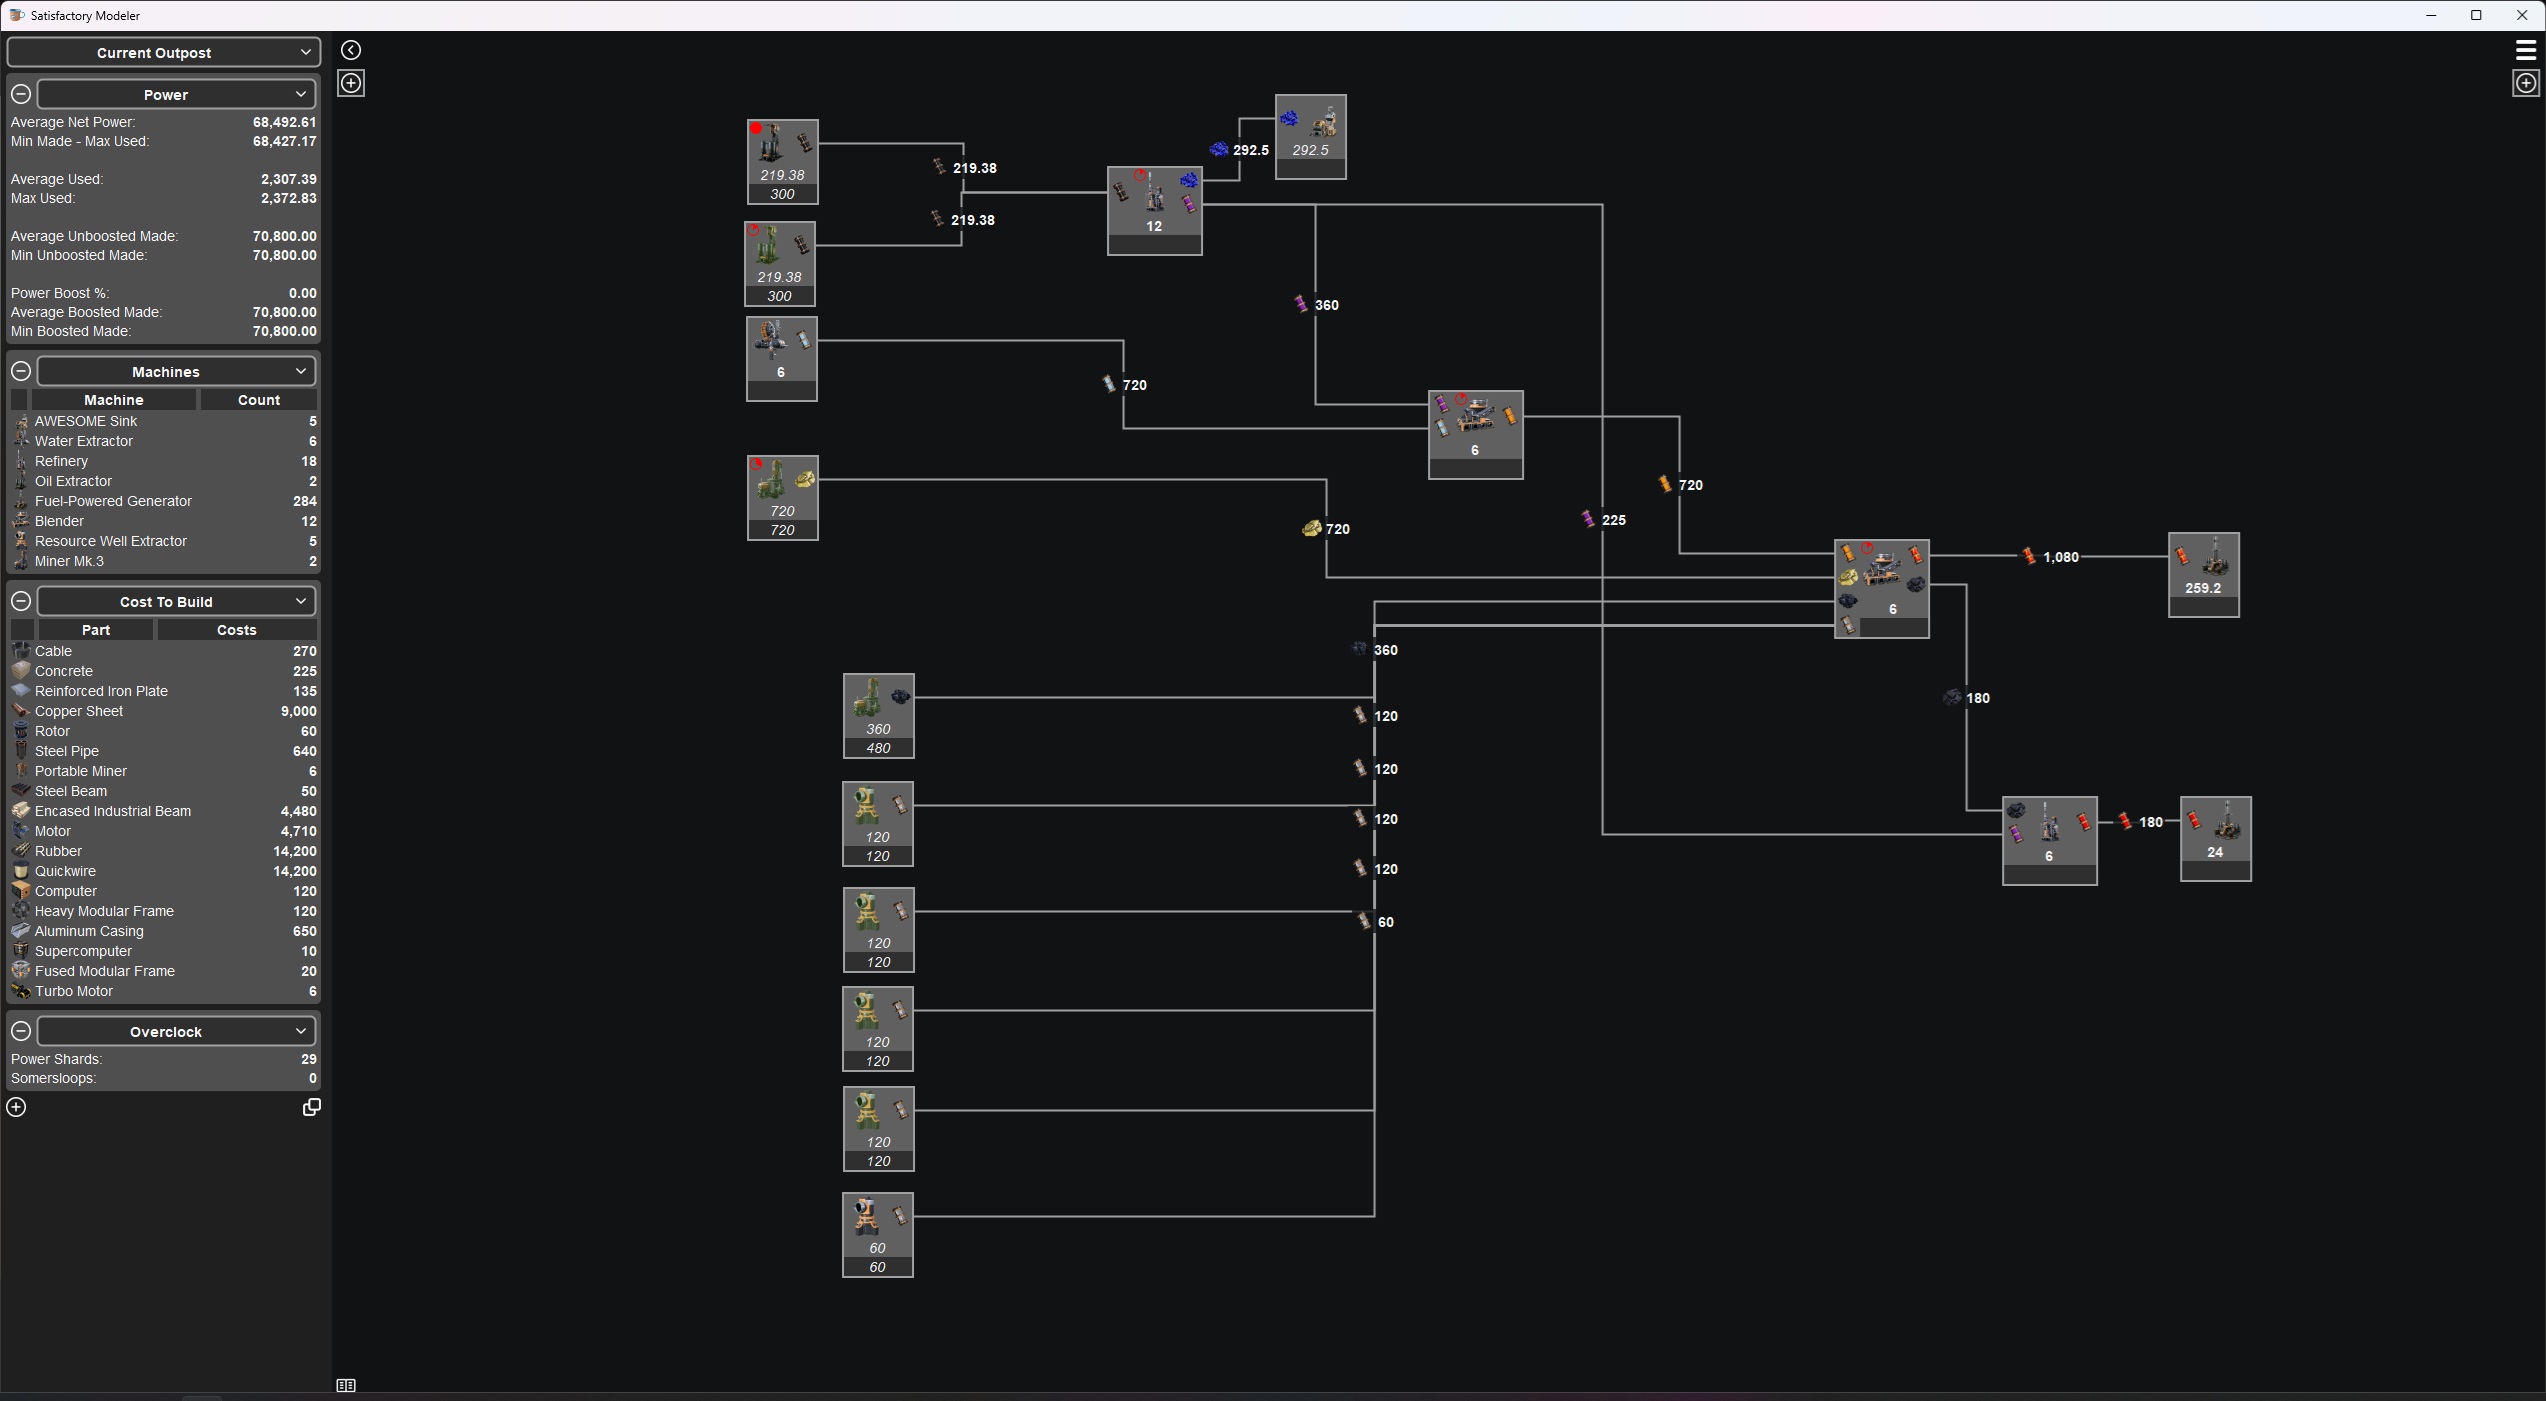
Task: Click the Part column header
Action: point(95,630)
